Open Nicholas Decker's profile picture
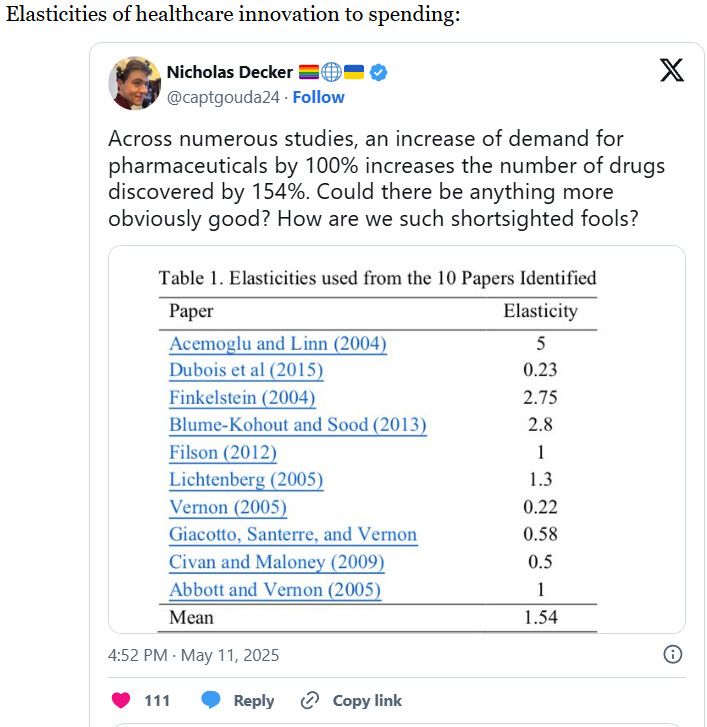 (x=134, y=83)
